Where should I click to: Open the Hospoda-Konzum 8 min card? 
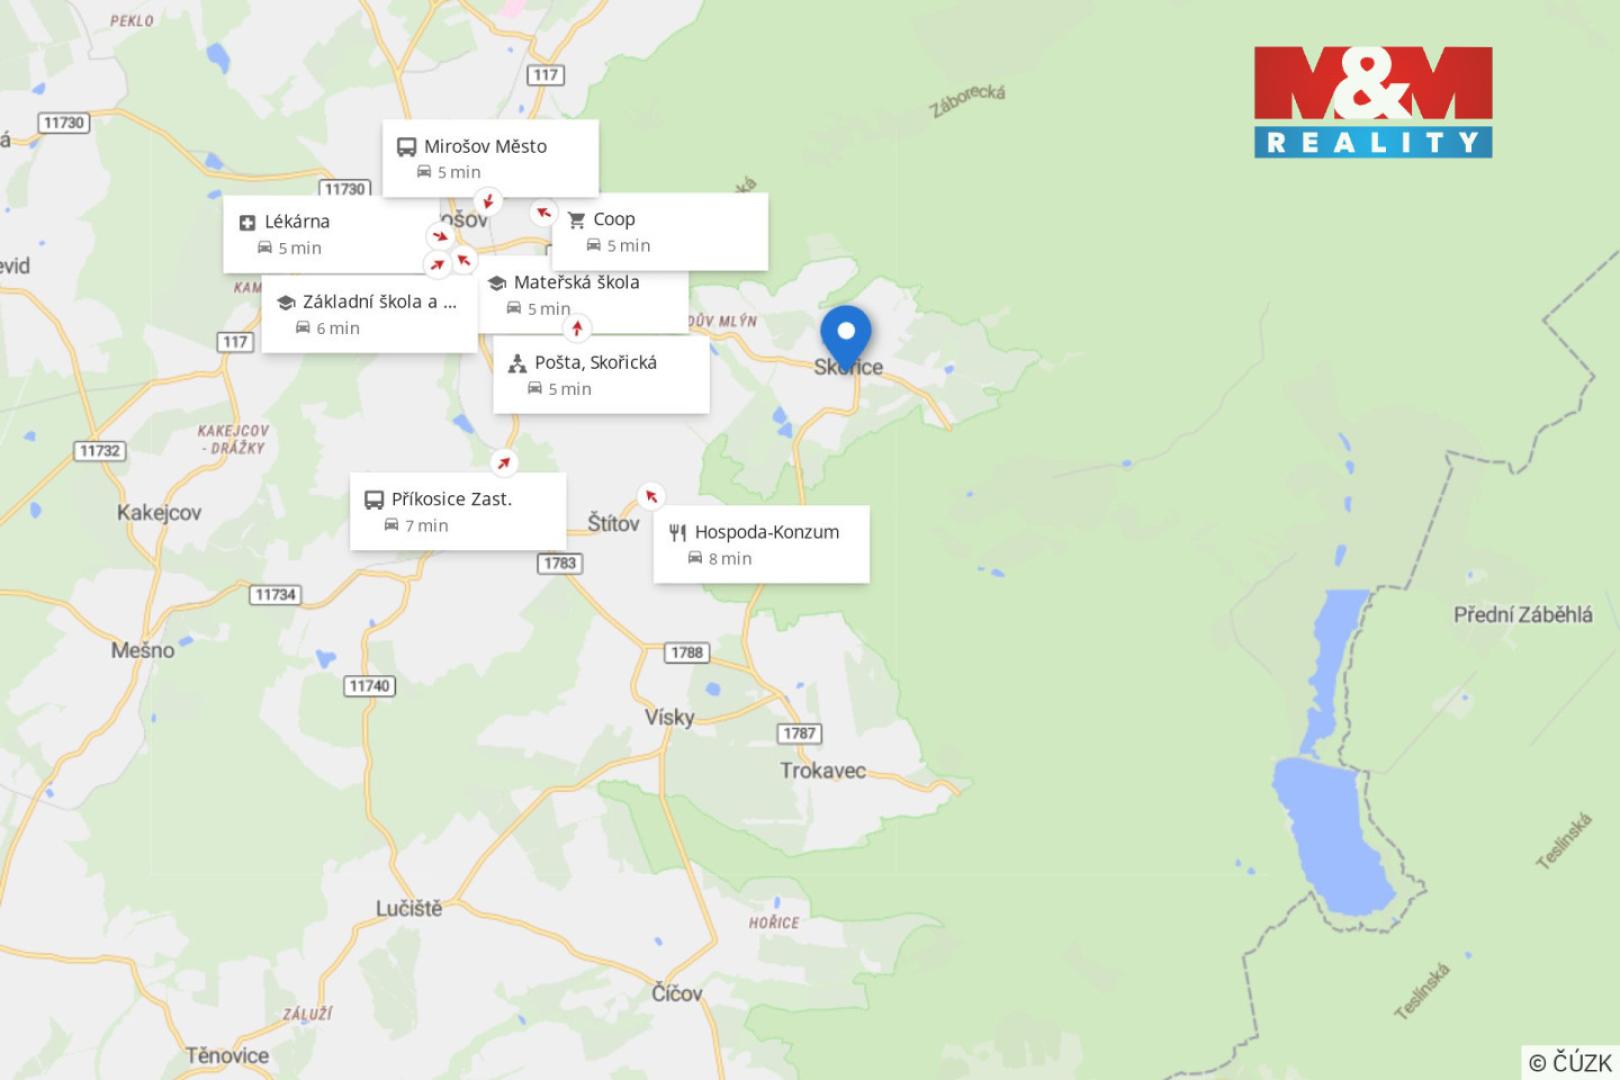point(761,545)
